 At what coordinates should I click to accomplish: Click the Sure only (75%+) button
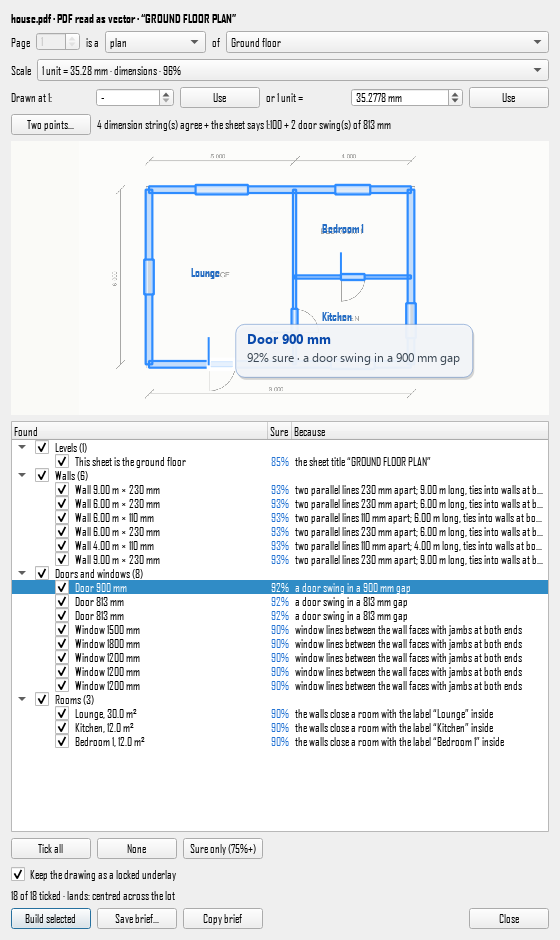pos(223,849)
